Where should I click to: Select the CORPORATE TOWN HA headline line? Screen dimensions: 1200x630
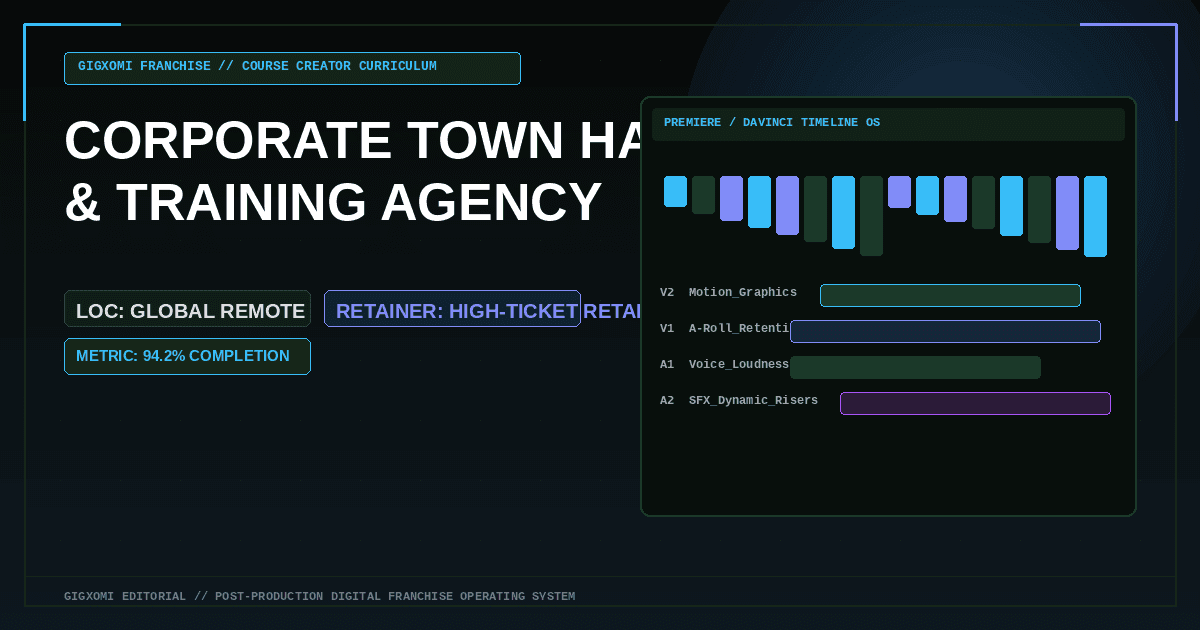[352, 140]
